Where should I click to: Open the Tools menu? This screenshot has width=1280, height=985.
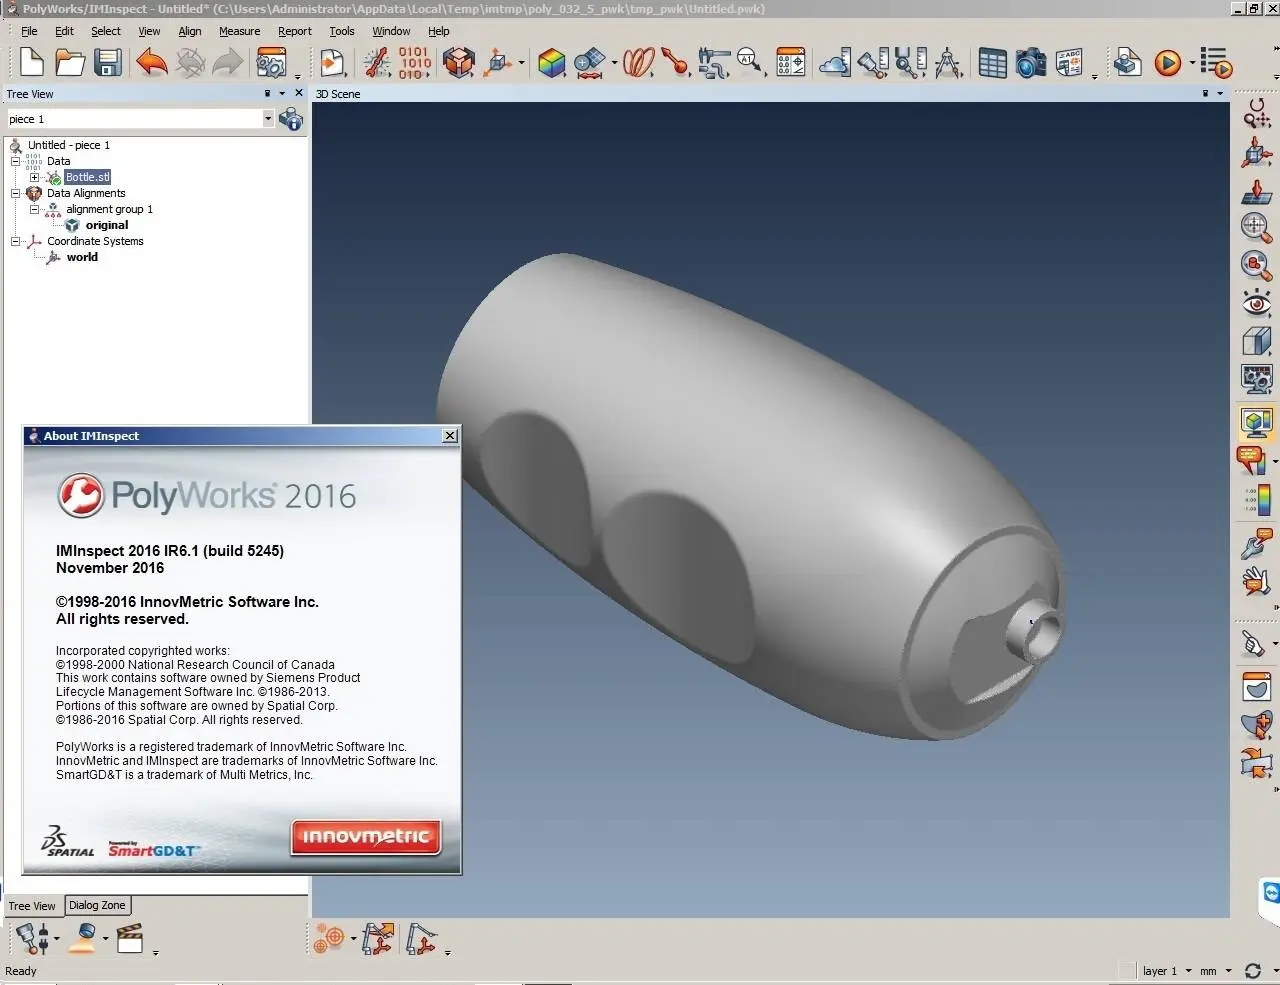tap(342, 31)
